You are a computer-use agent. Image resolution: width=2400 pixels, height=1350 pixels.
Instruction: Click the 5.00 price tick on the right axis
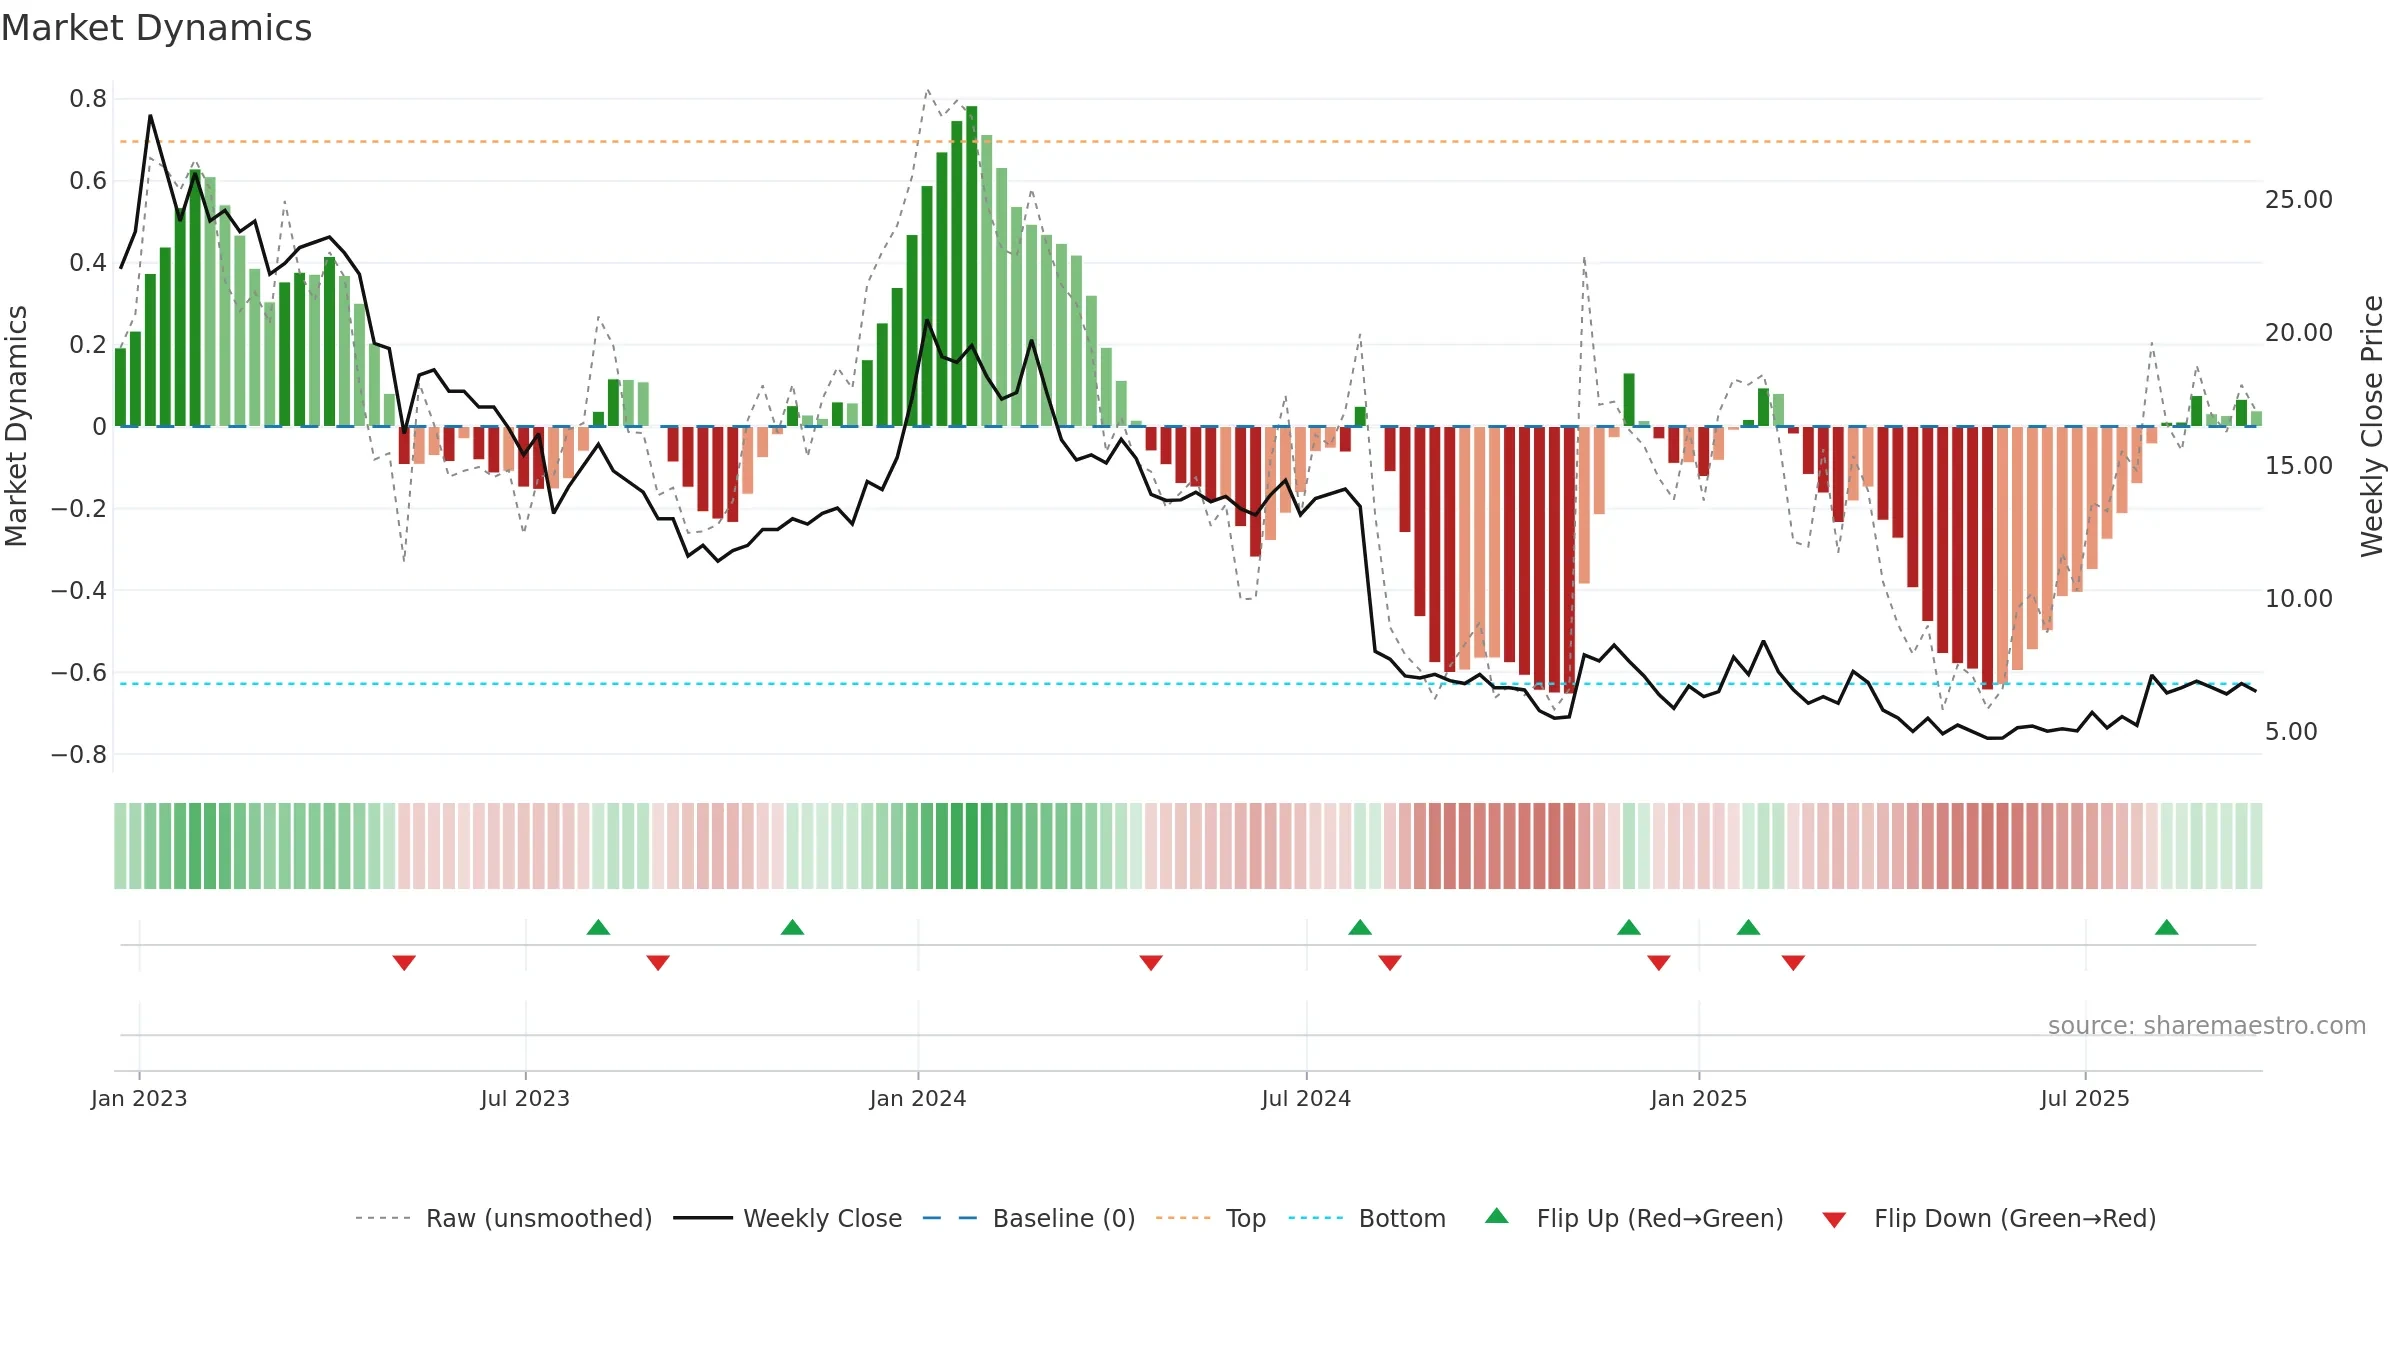(x=2291, y=732)
